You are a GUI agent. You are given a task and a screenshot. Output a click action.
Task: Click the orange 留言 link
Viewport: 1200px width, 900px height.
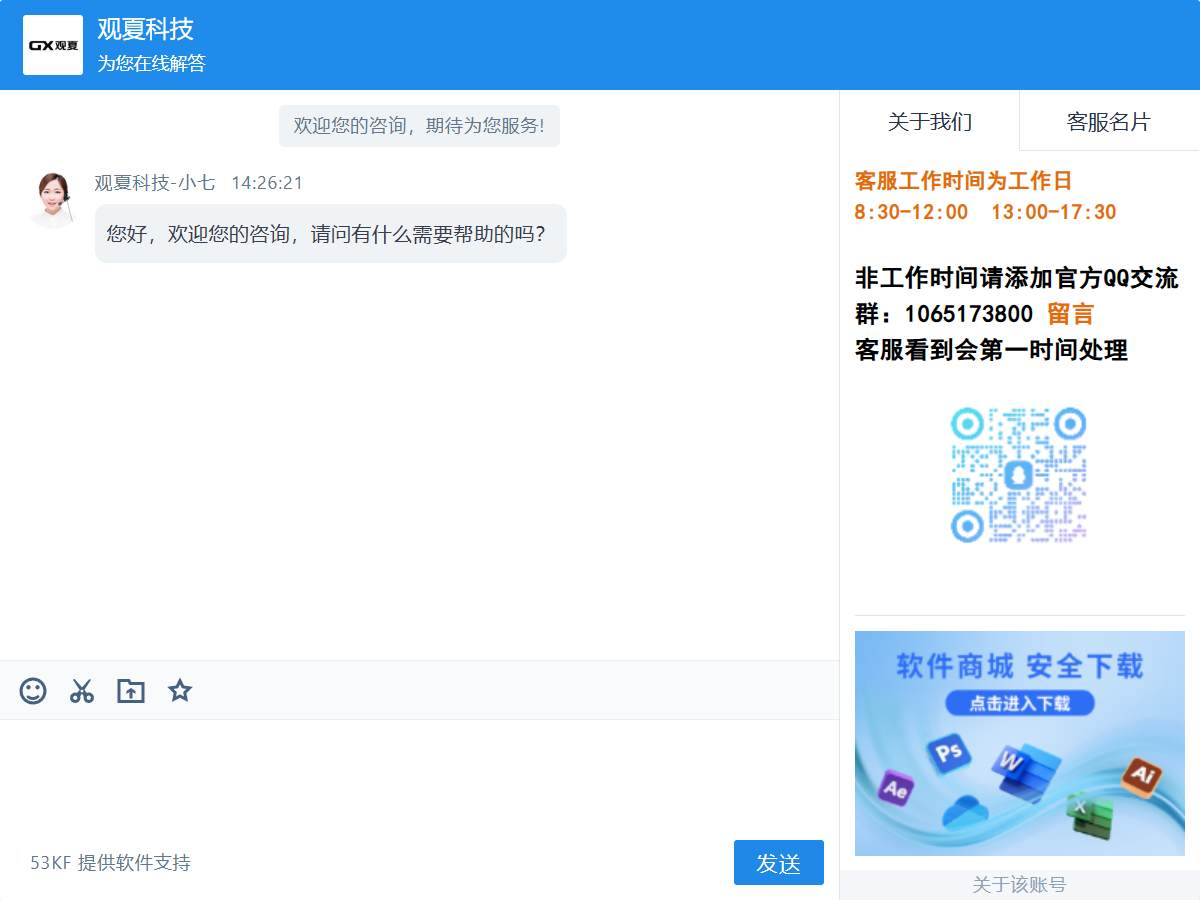[x=1070, y=314]
